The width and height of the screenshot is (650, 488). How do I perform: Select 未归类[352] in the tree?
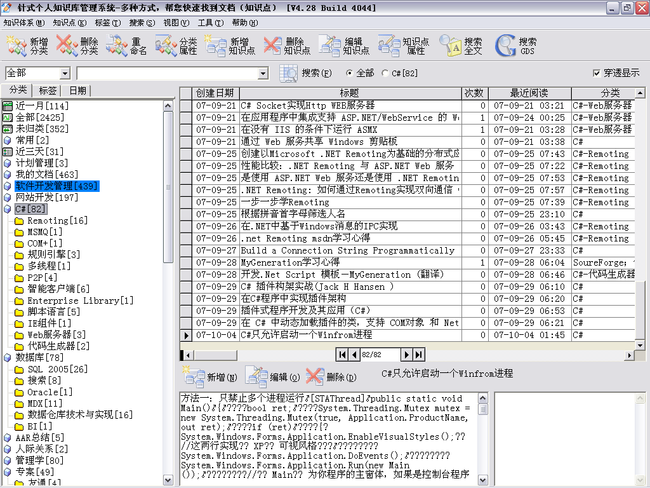tap(42, 129)
